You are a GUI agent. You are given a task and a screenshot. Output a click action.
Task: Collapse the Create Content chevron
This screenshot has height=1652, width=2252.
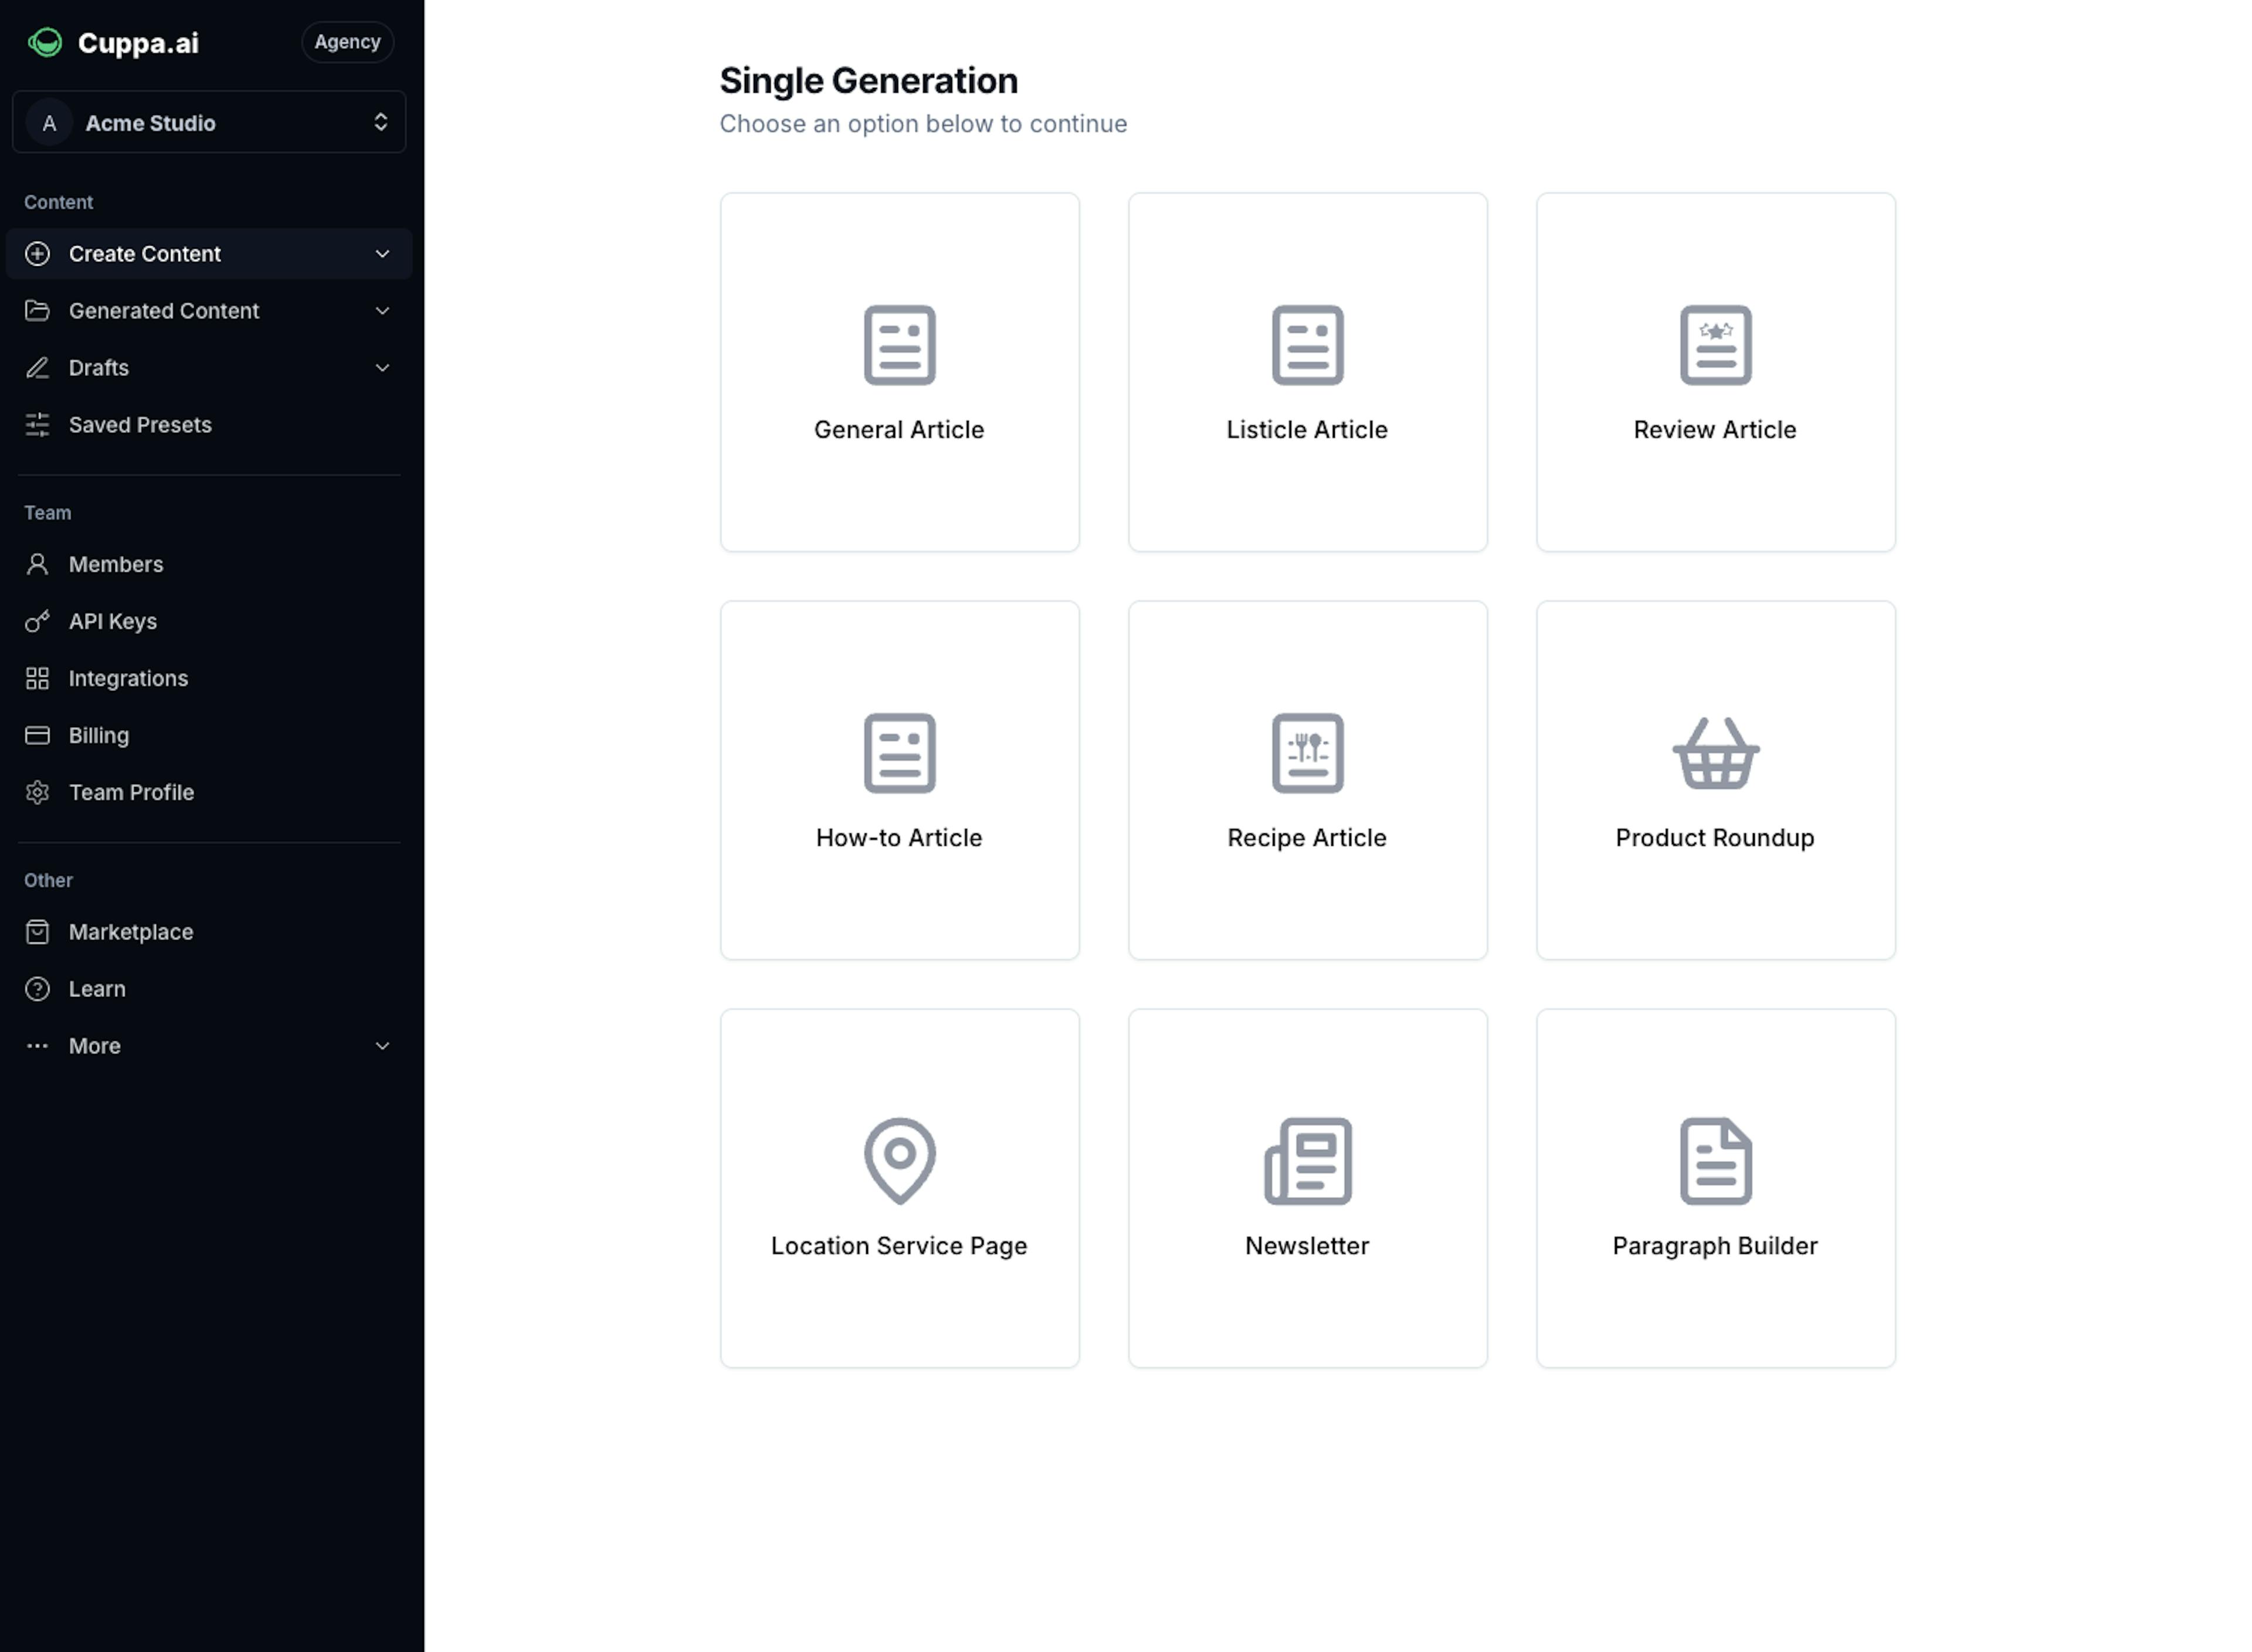click(x=382, y=254)
